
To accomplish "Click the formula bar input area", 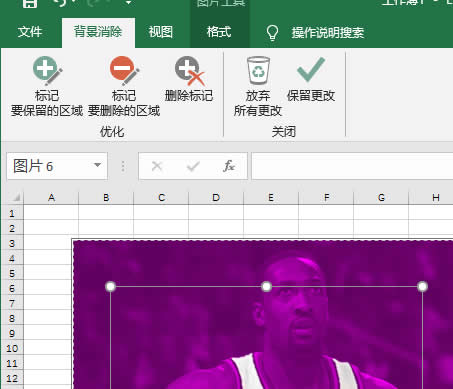I will tap(352, 166).
